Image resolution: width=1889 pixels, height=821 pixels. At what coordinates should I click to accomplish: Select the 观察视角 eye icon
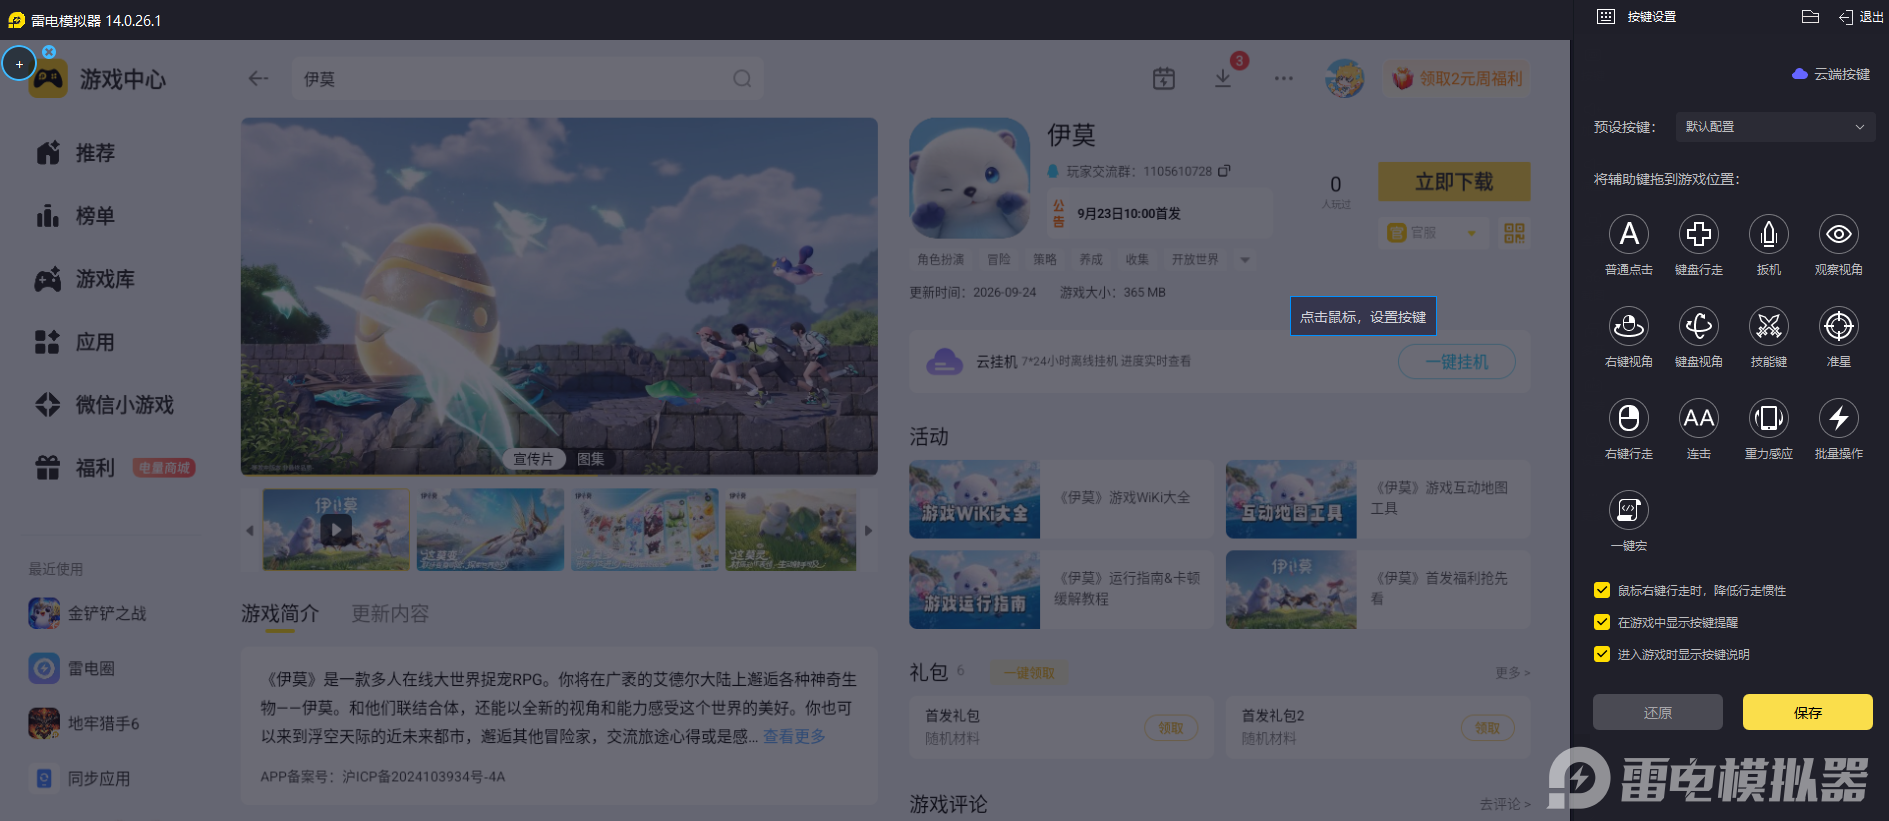(x=1839, y=234)
